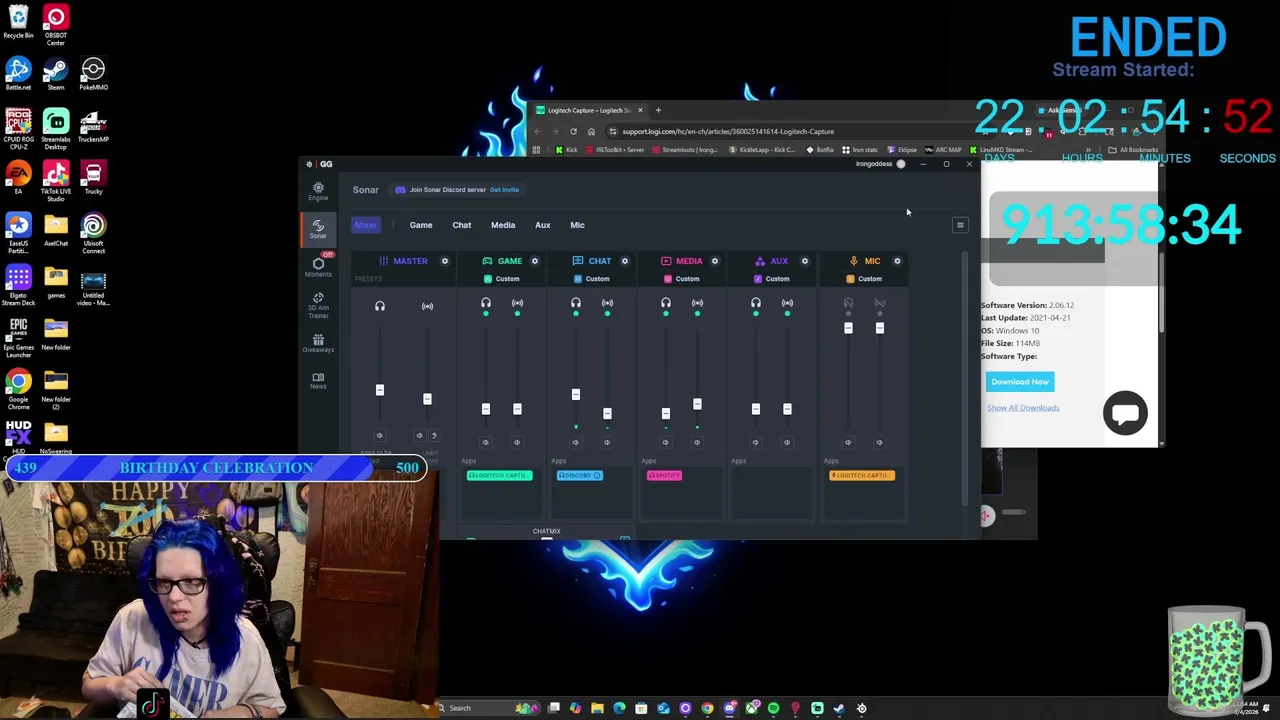Mute CHAT stream channel
The width and height of the screenshot is (1280, 720).
pyautogui.click(x=607, y=442)
